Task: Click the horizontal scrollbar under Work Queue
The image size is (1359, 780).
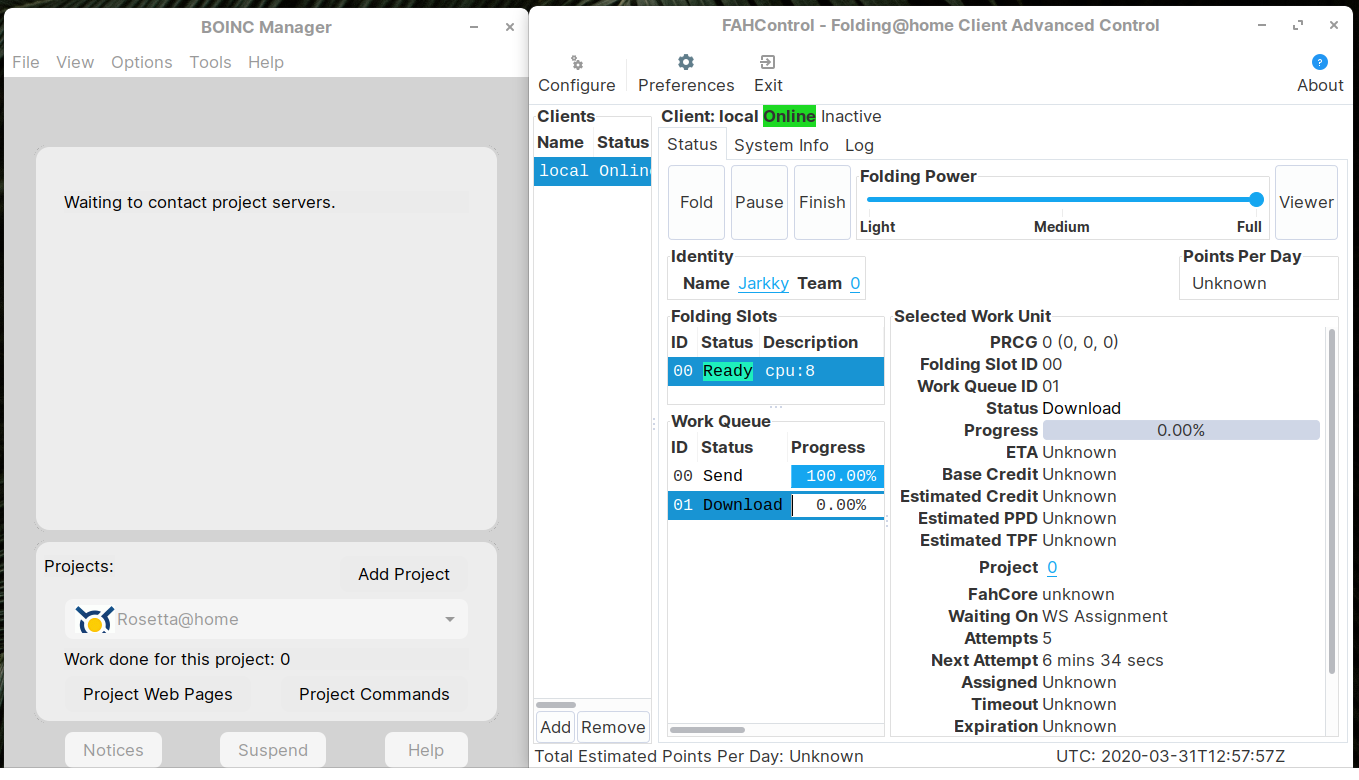Action: [707, 730]
